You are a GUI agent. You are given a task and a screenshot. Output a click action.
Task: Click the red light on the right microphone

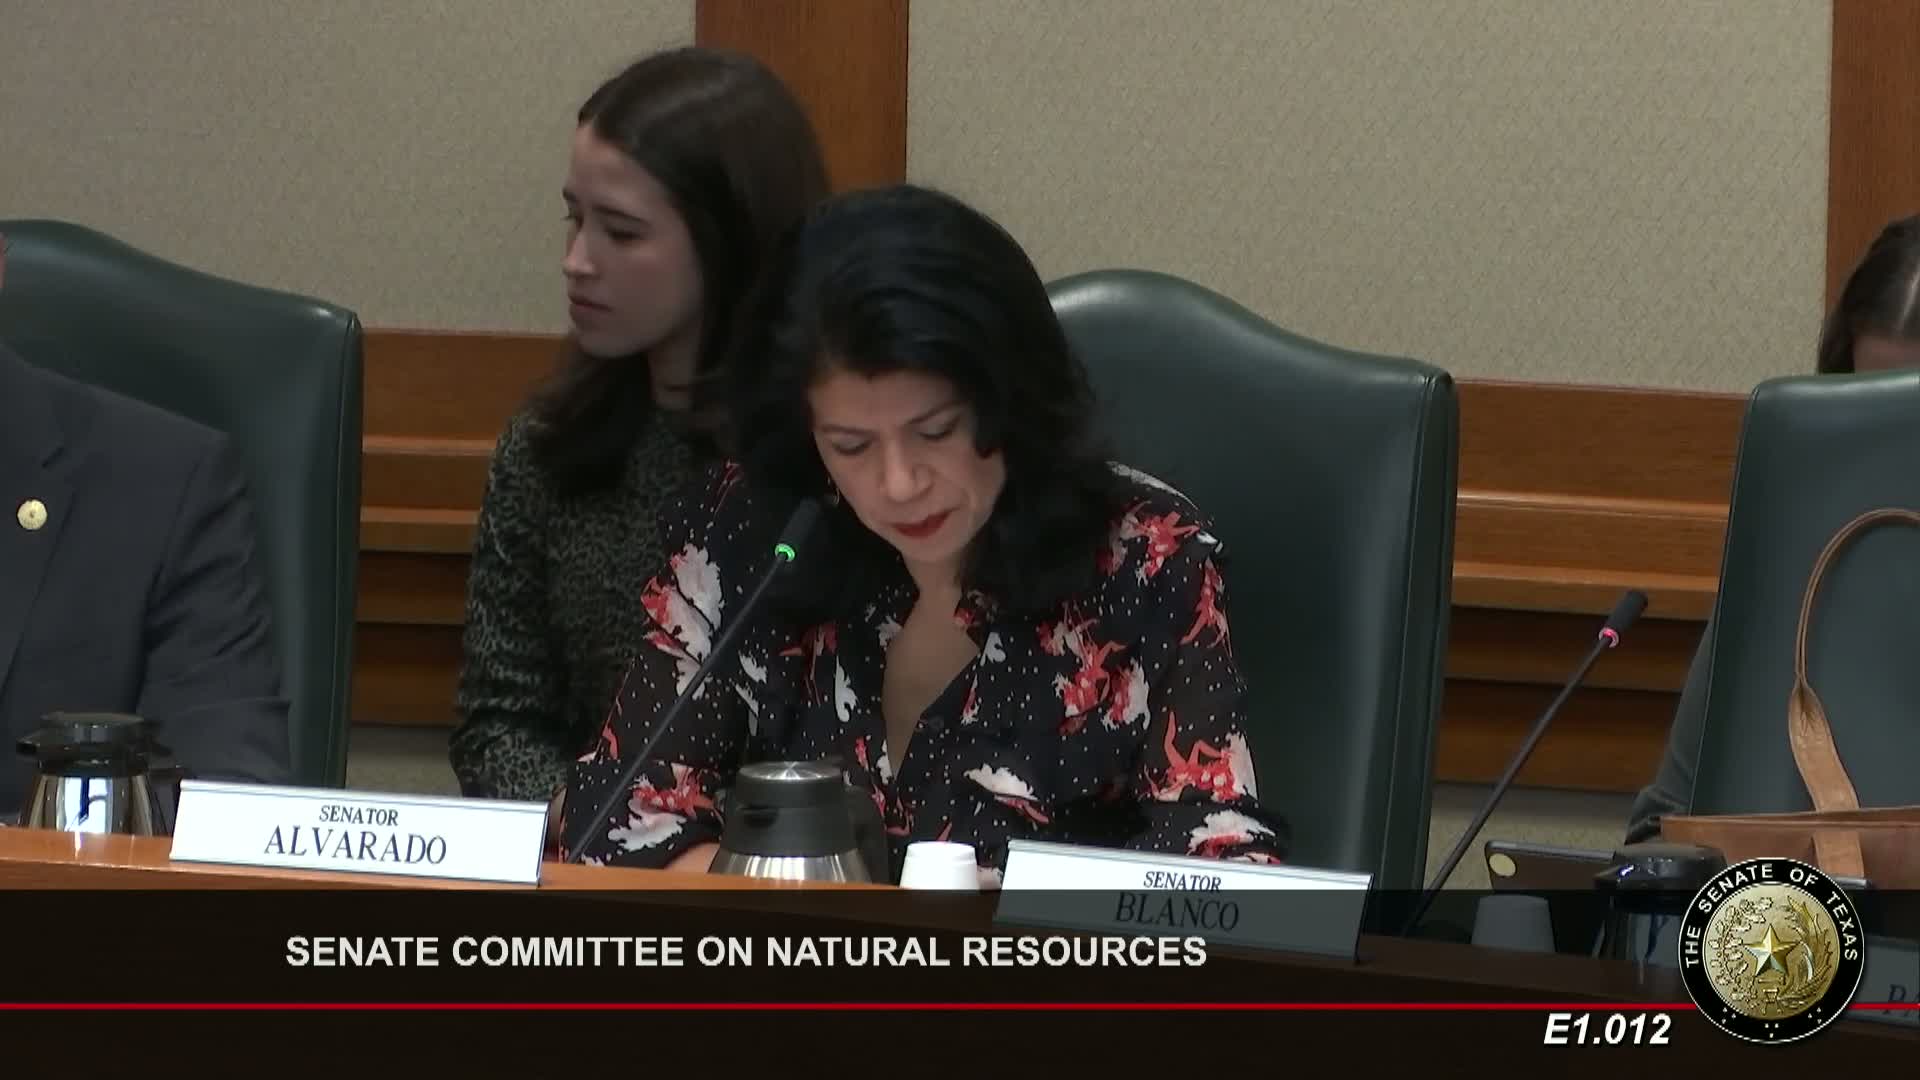(x=1611, y=634)
